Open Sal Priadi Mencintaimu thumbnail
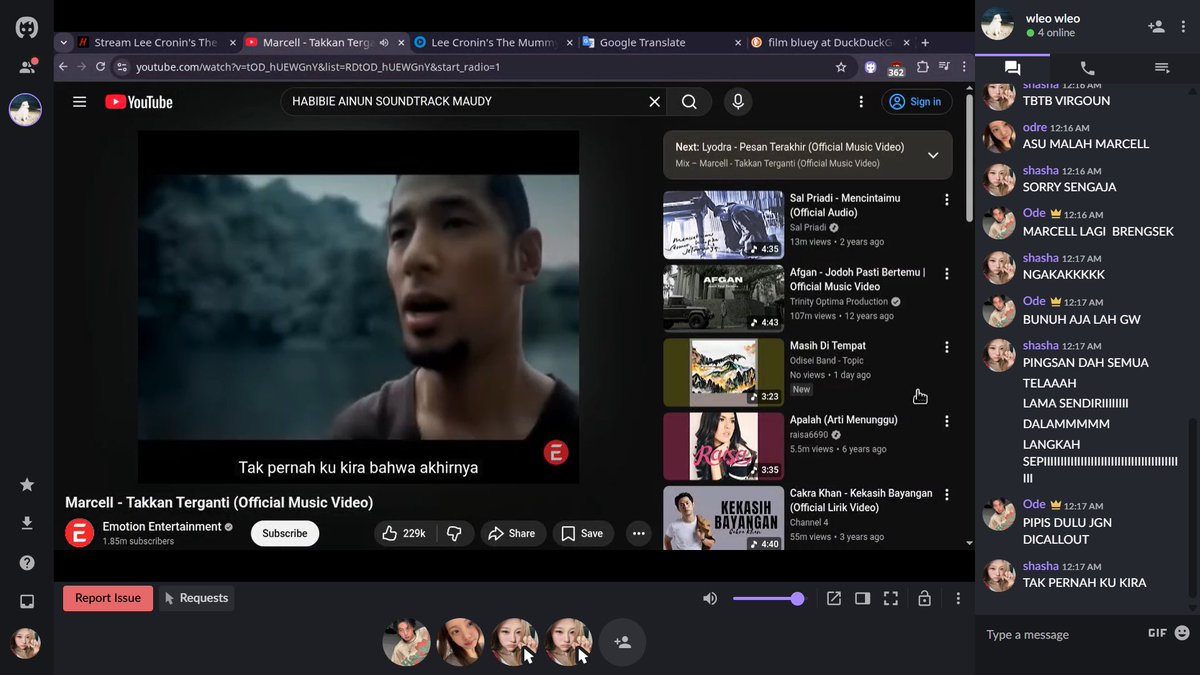This screenshot has width=1200, height=675. point(723,225)
